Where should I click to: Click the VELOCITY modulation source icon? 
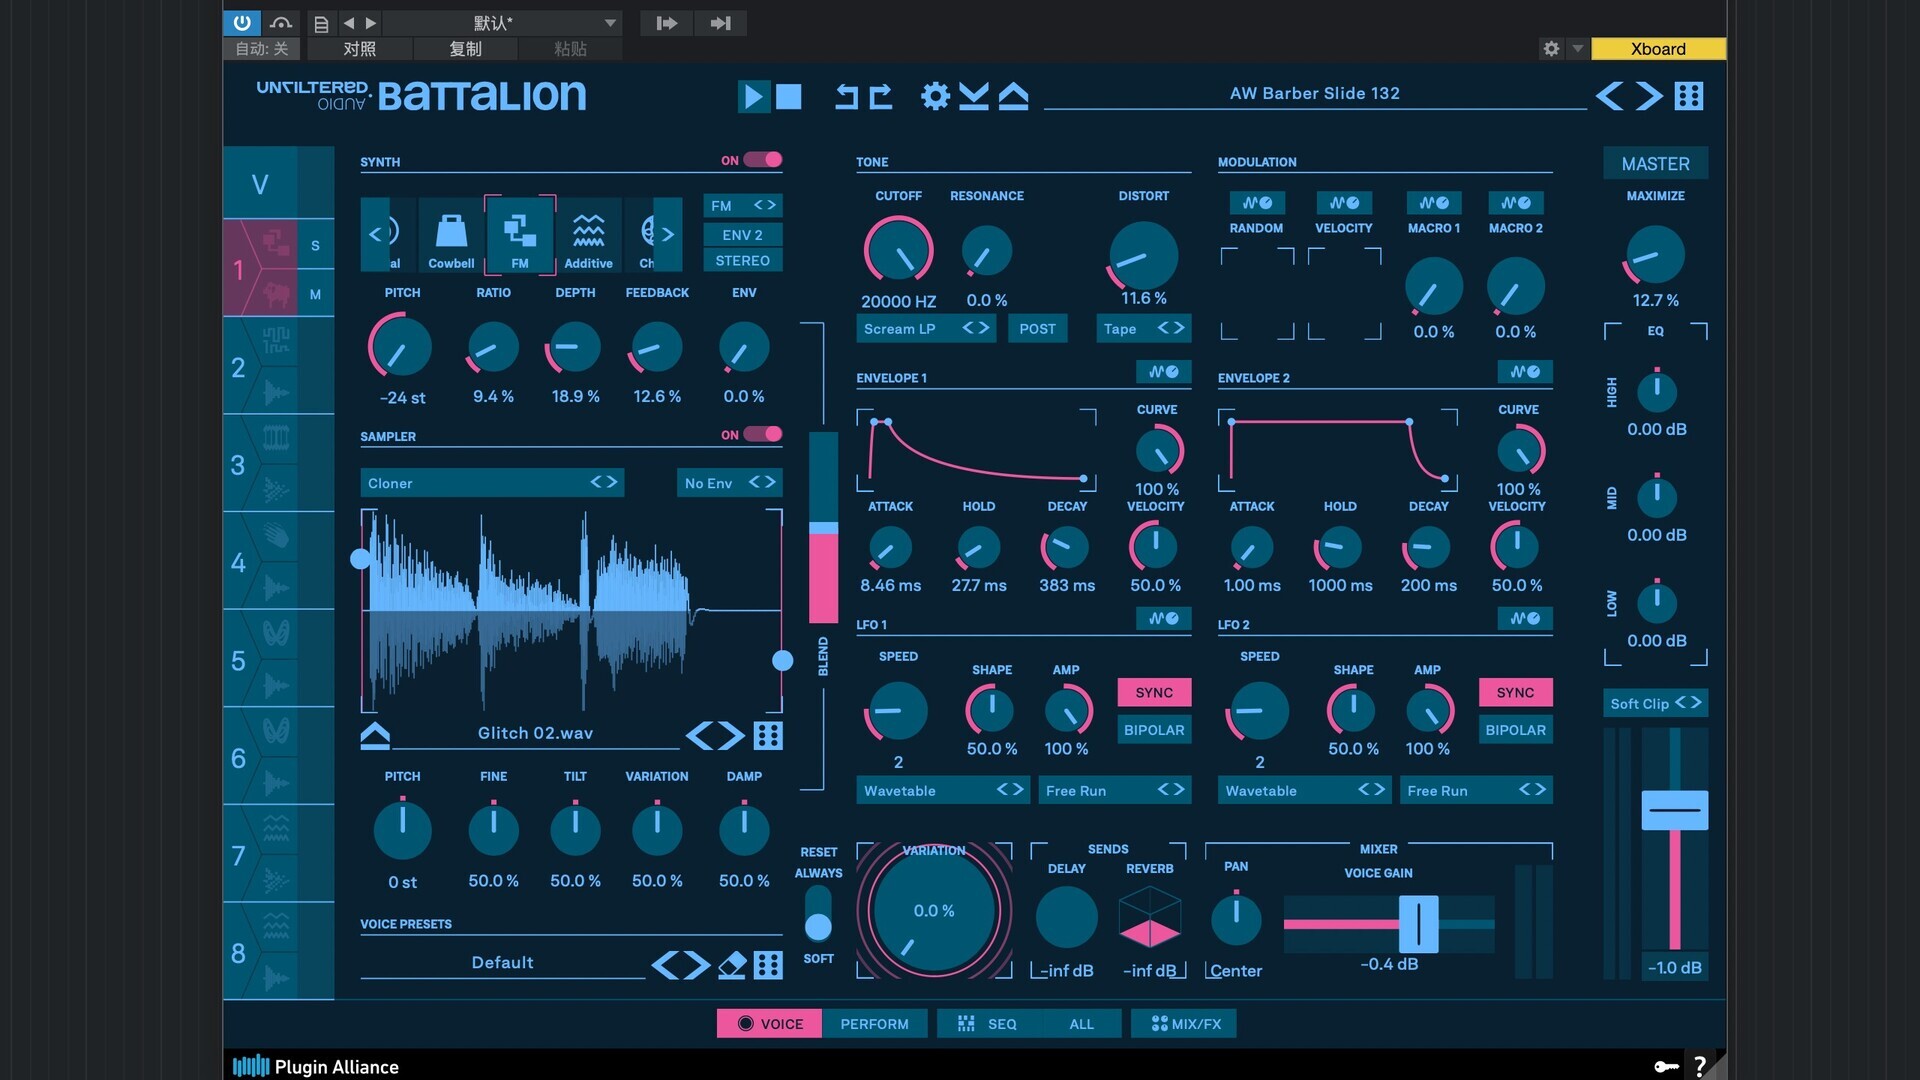pos(1344,203)
